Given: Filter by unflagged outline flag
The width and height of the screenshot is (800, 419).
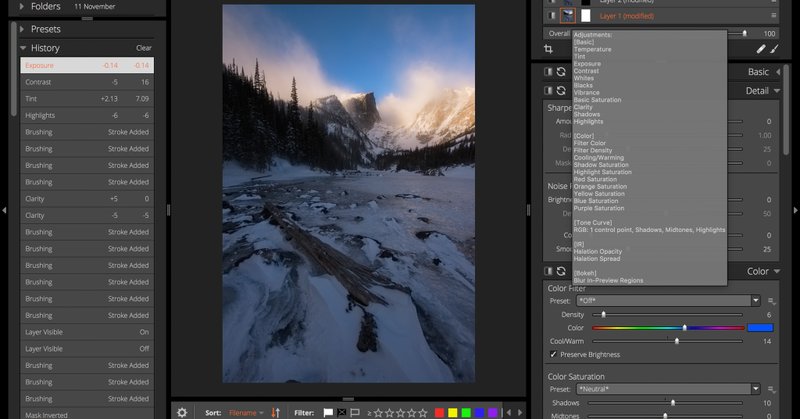Looking at the screenshot, I should [355, 412].
